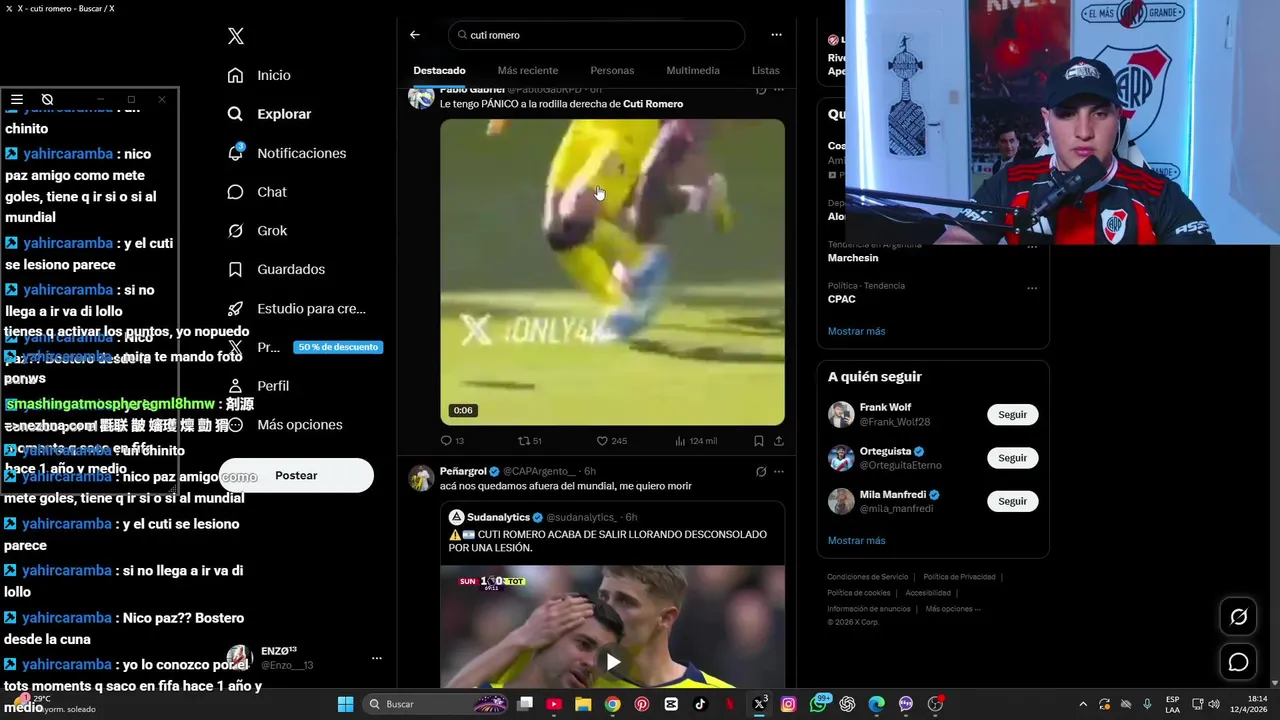This screenshot has height=720, width=1280.
Task: Open the chat overlay hamburger menu
Action: tap(17, 99)
